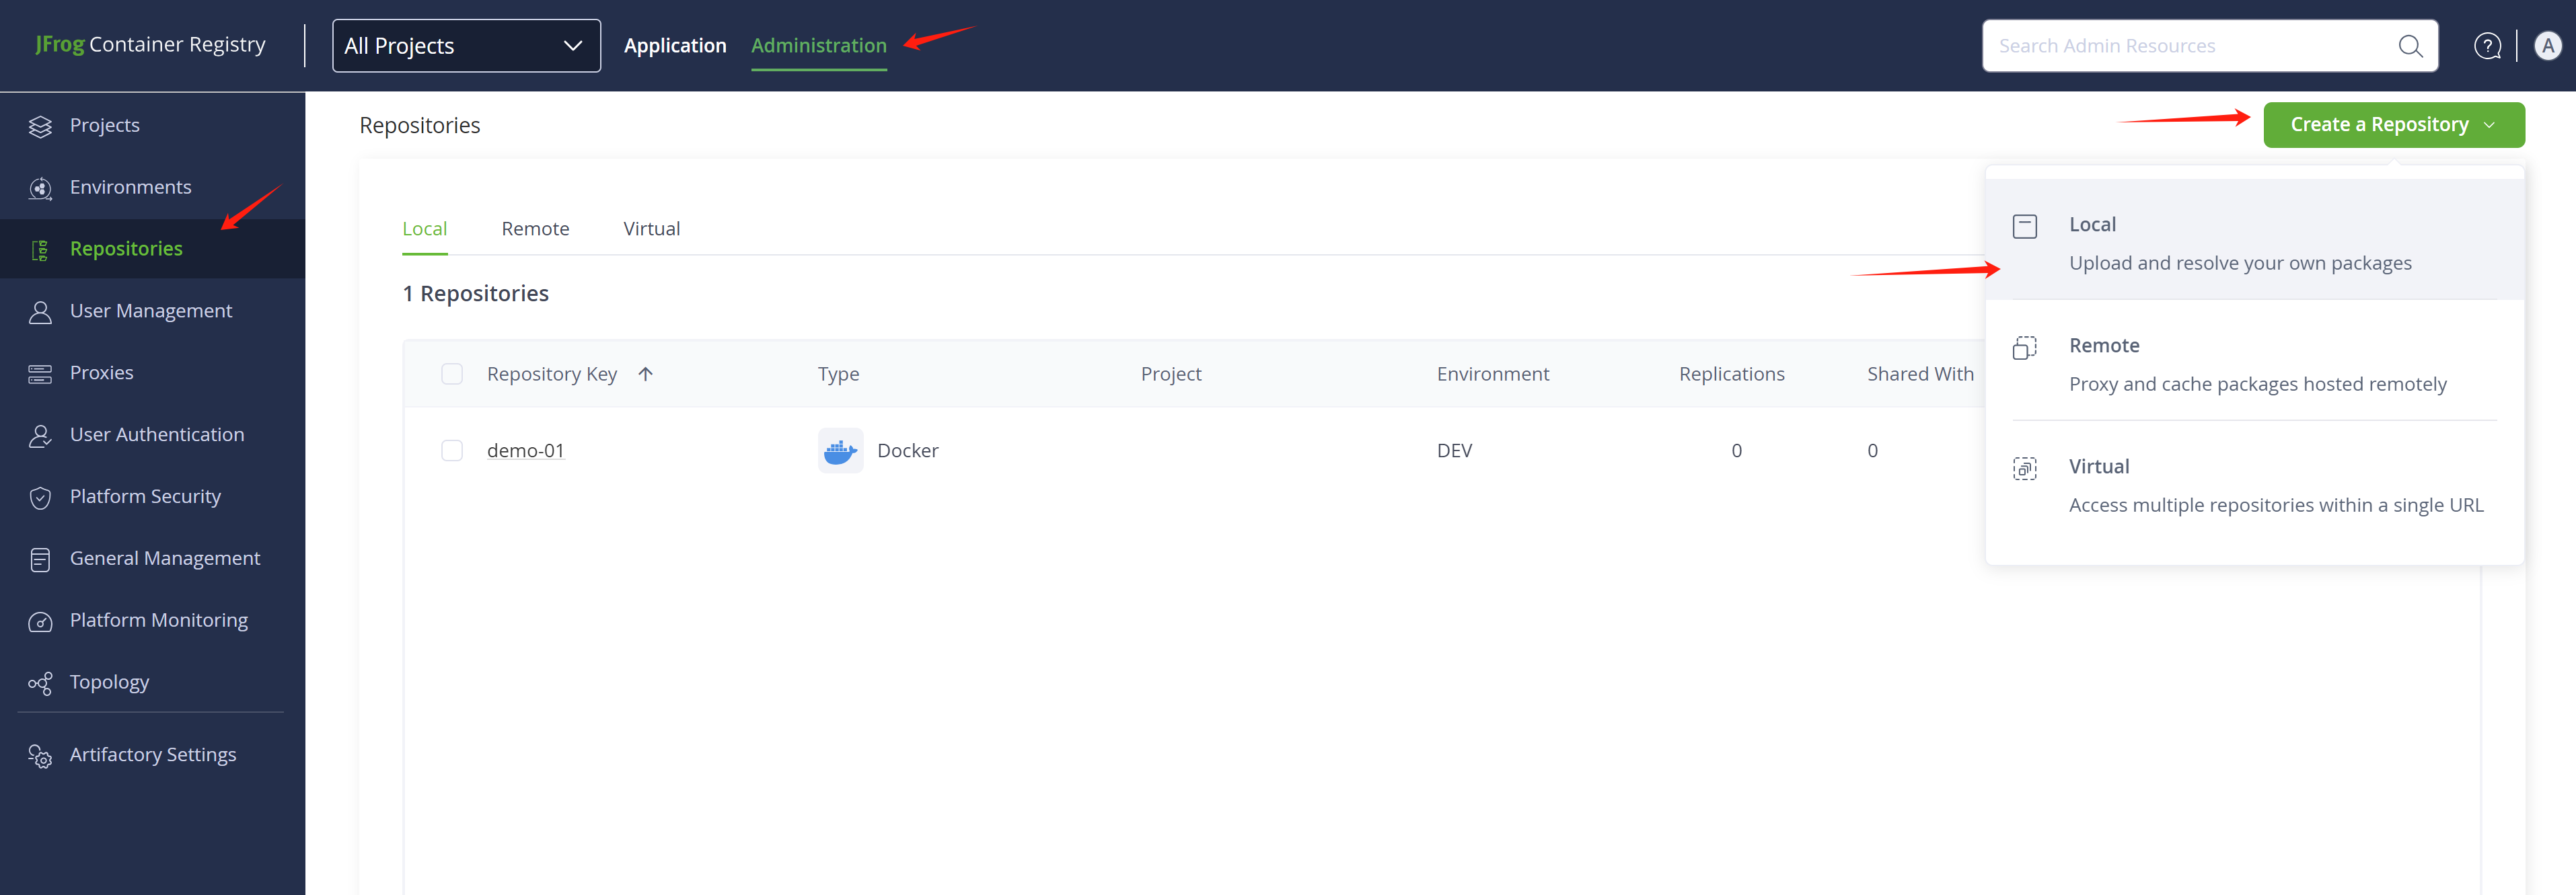The height and width of the screenshot is (895, 2576).
Task: Open the All Projects dropdown
Action: (x=466, y=46)
